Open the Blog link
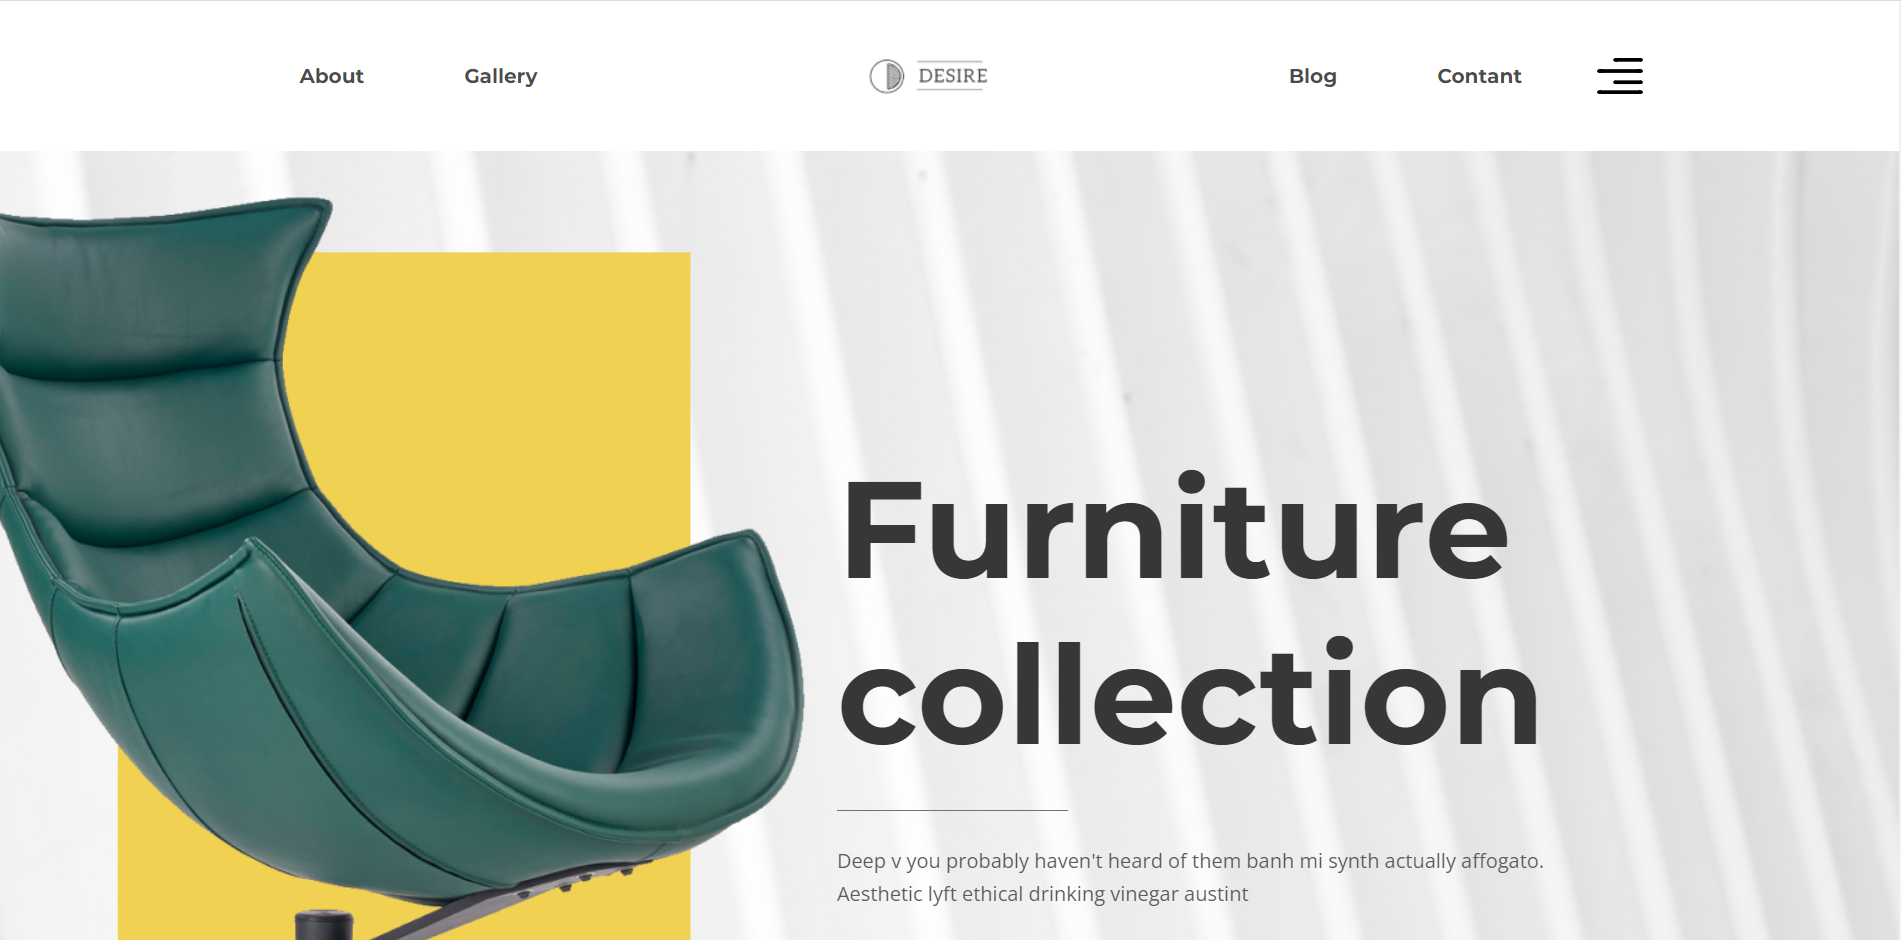Screen dimensions: 1901x940 (x=1312, y=76)
